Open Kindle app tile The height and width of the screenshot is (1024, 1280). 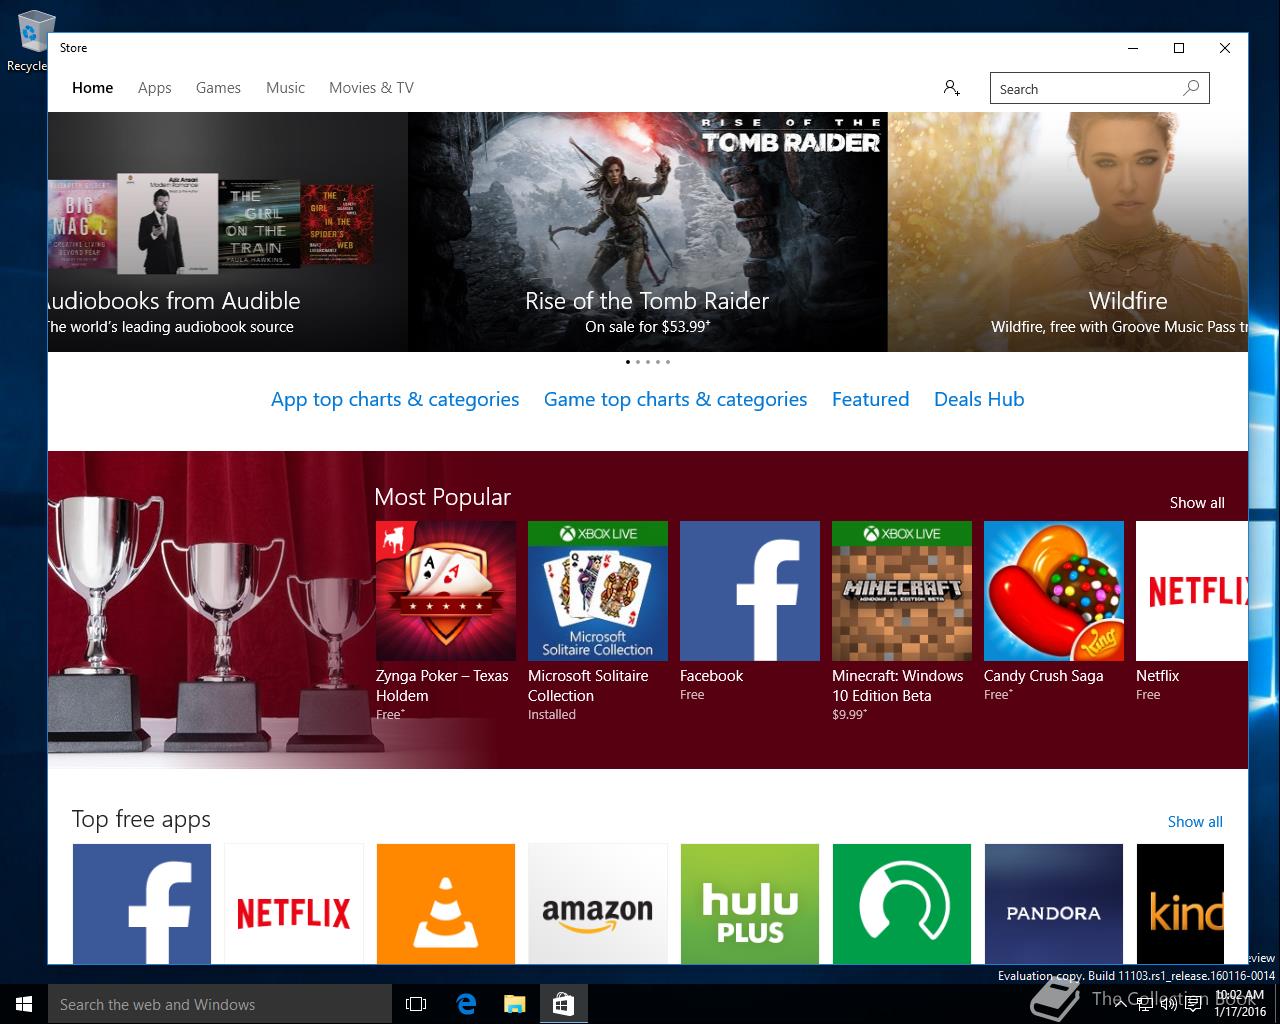(x=1180, y=904)
